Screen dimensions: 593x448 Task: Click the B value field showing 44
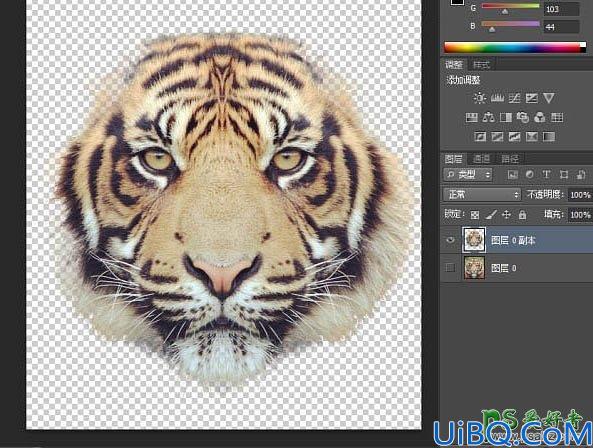pyautogui.click(x=561, y=27)
